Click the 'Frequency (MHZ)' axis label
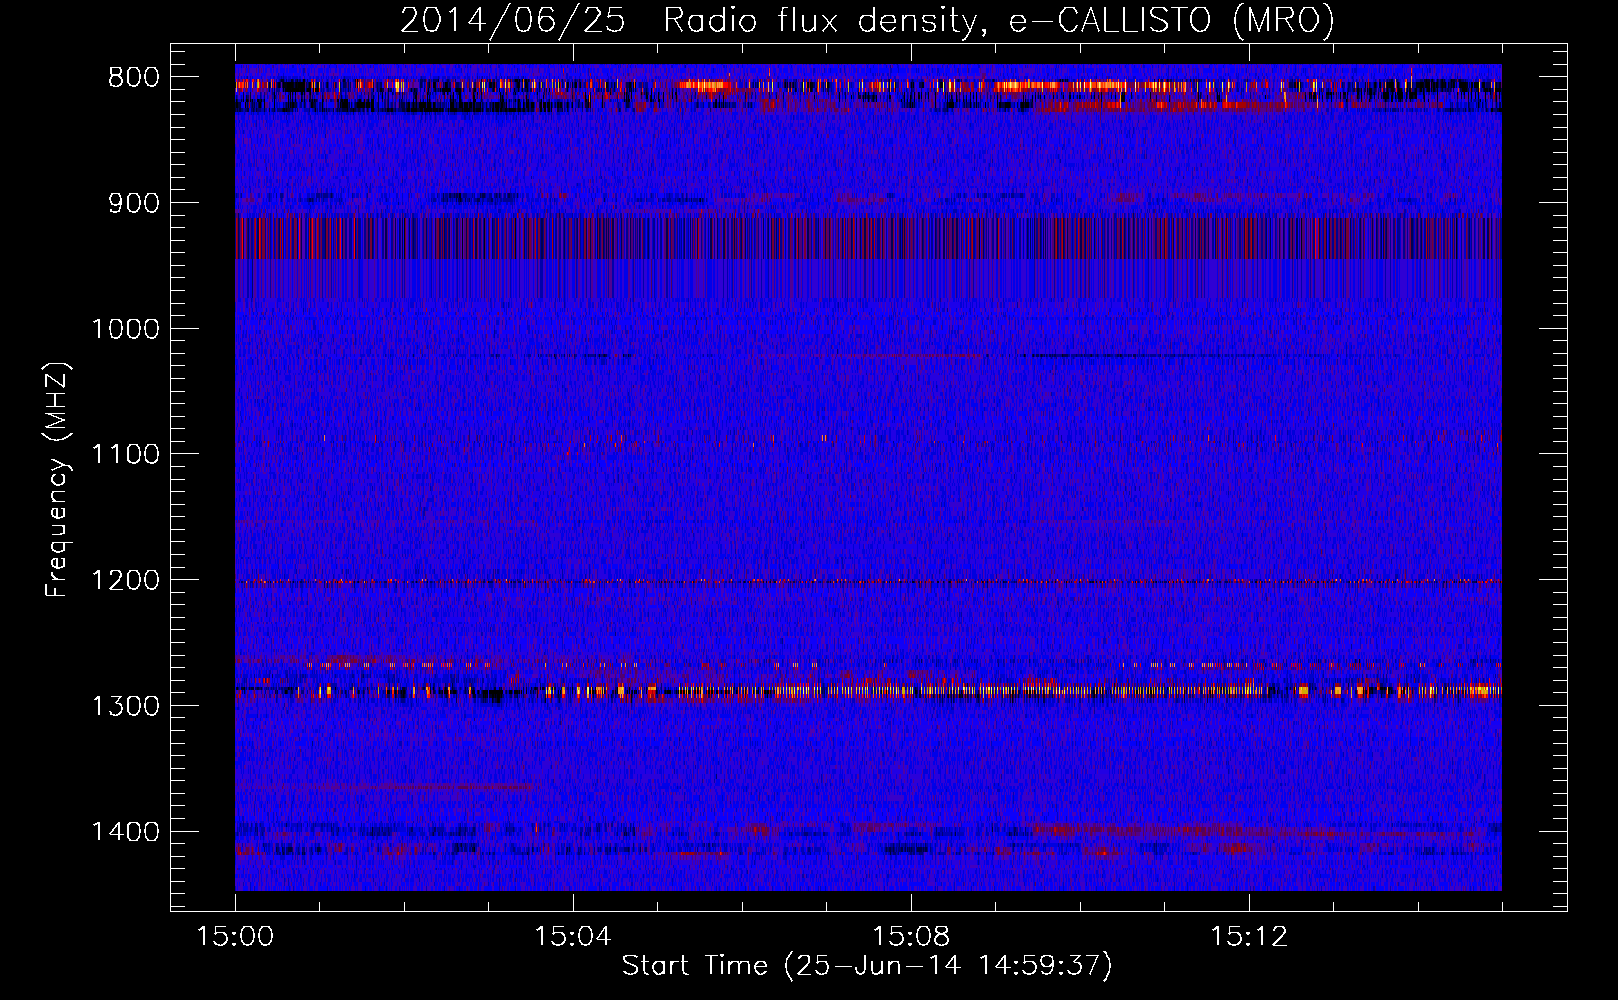The width and height of the screenshot is (1618, 1000). [57, 480]
